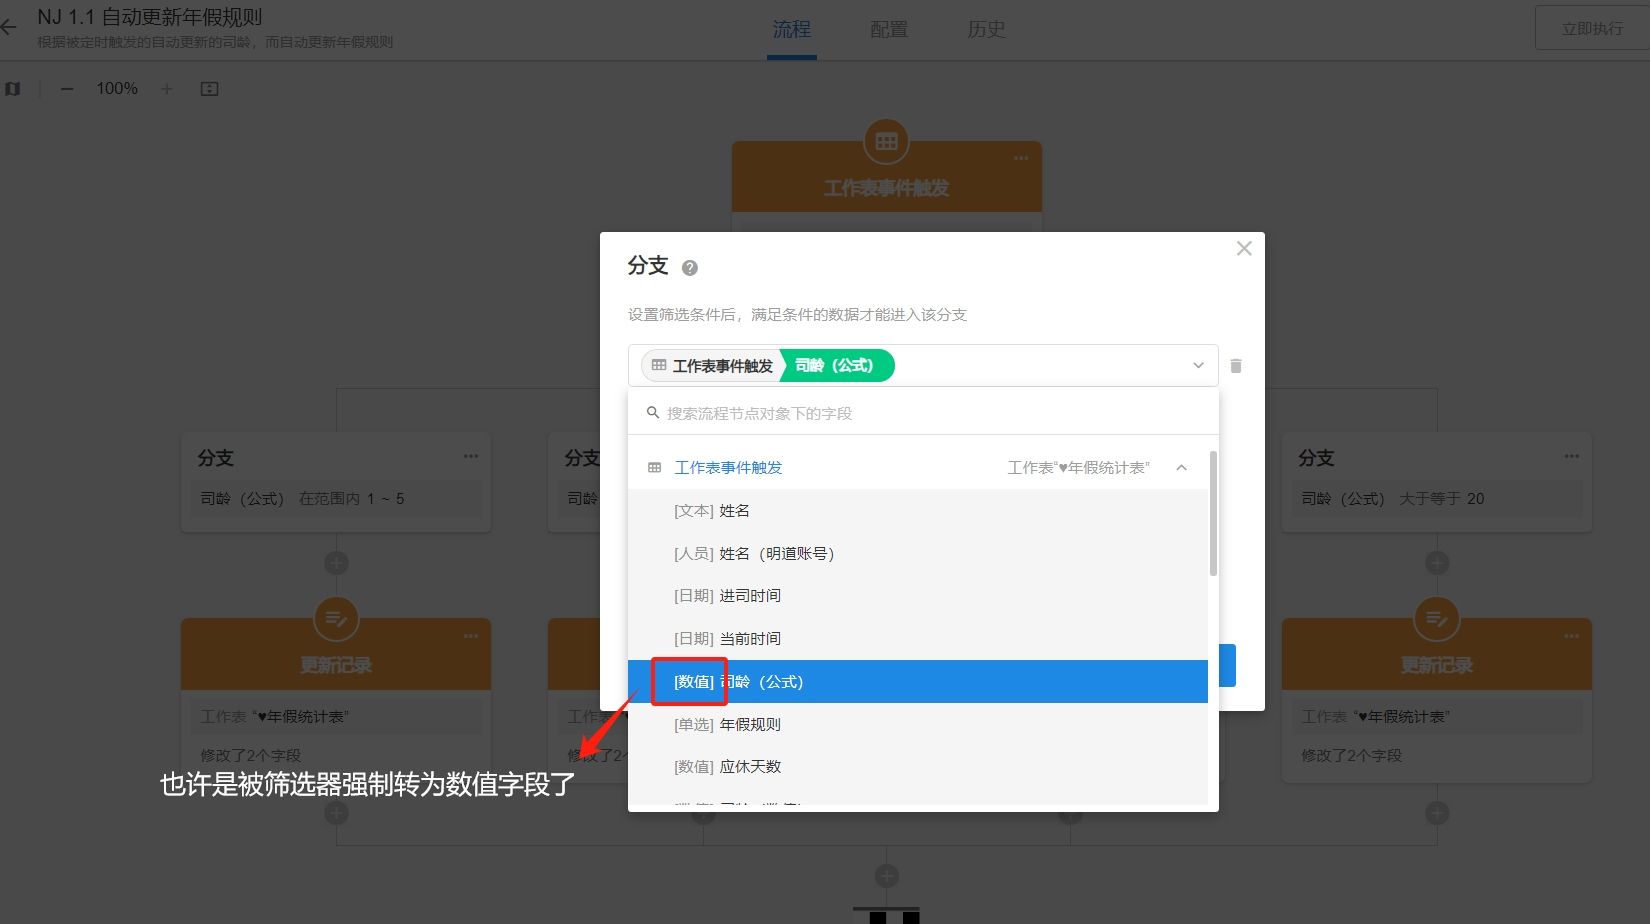The width and height of the screenshot is (1650, 924).
Task: Collapse the 工作表事件触发 field group
Action: [x=1182, y=468]
